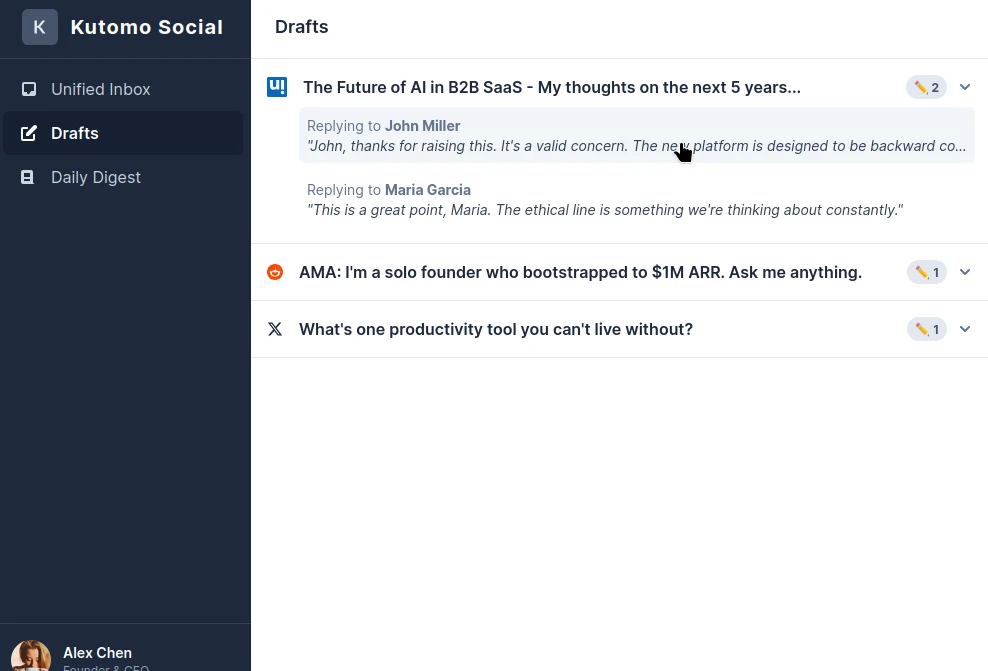This screenshot has width=988, height=671.
Task: Open the Future of AI in B2B SaaS draft
Action: pos(552,87)
